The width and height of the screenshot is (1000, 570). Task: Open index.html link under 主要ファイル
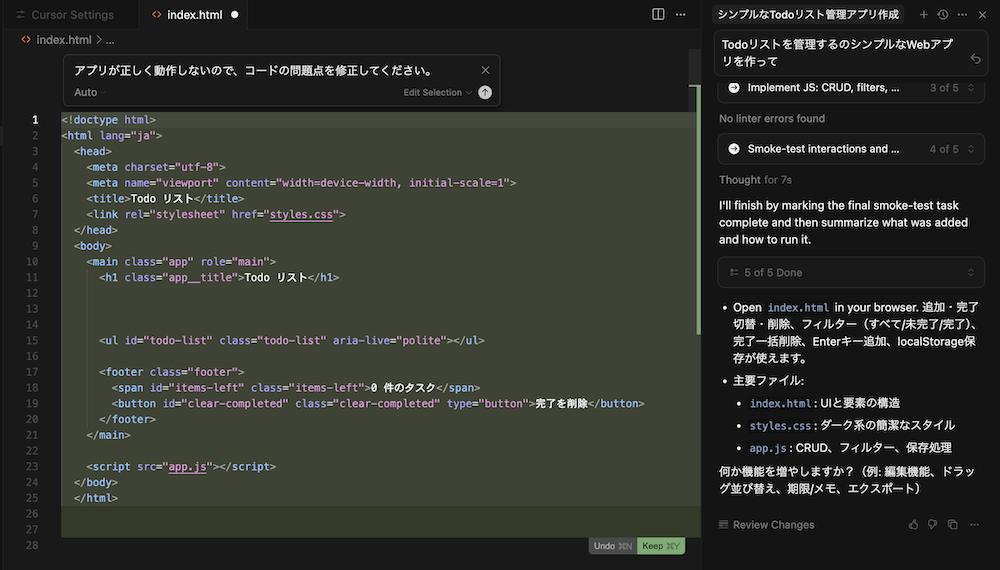780,403
